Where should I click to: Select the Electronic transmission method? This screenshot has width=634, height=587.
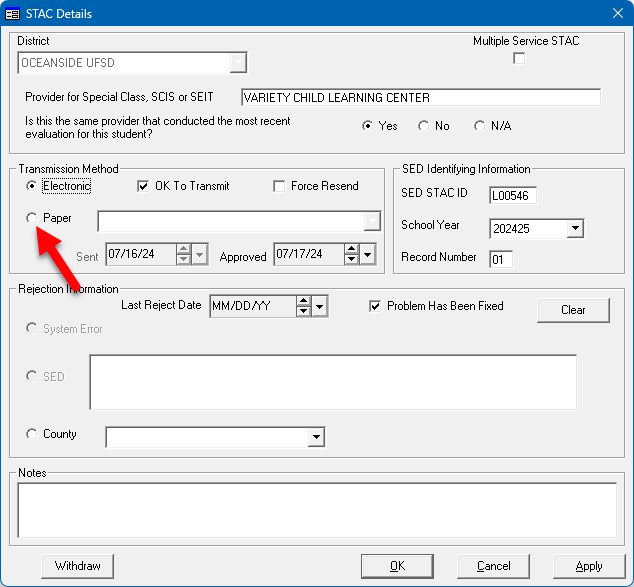pyautogui.click(x=32, y=186)
